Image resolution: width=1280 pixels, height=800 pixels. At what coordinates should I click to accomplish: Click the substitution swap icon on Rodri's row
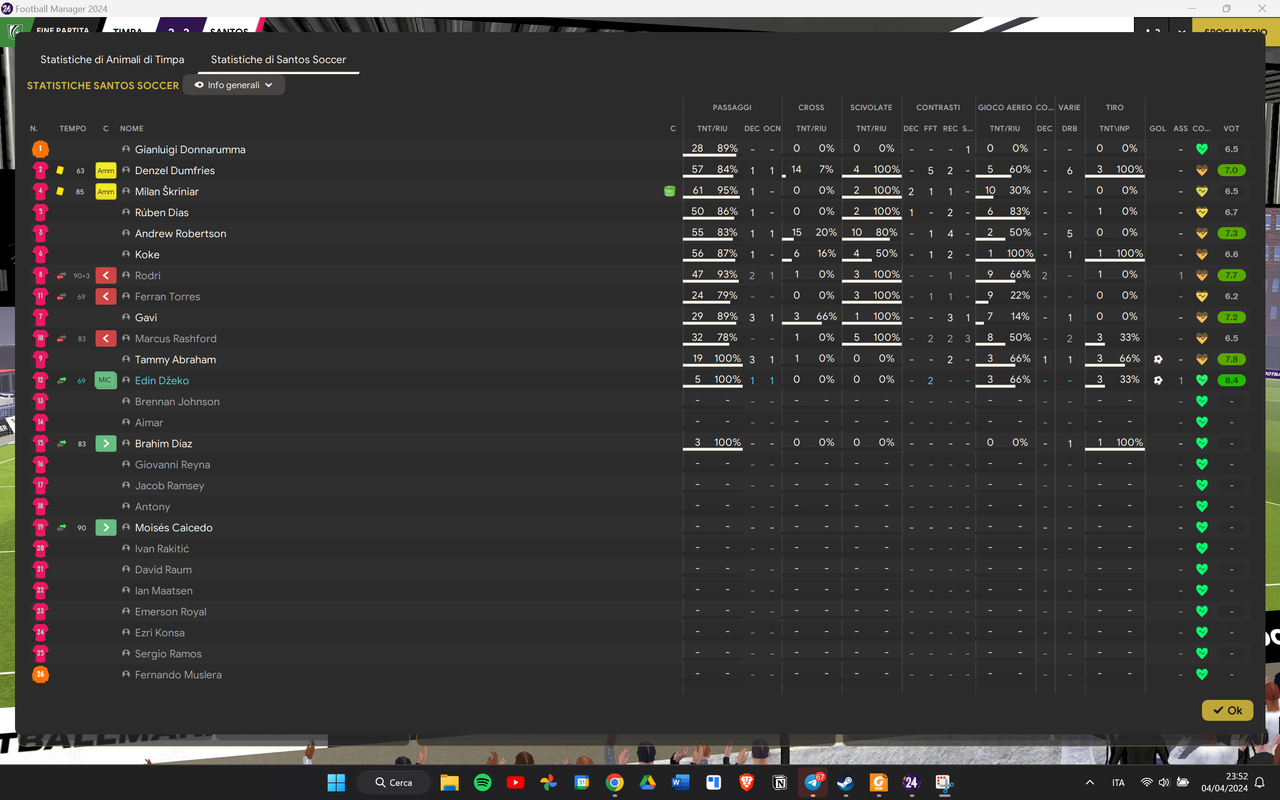(61, 275)
